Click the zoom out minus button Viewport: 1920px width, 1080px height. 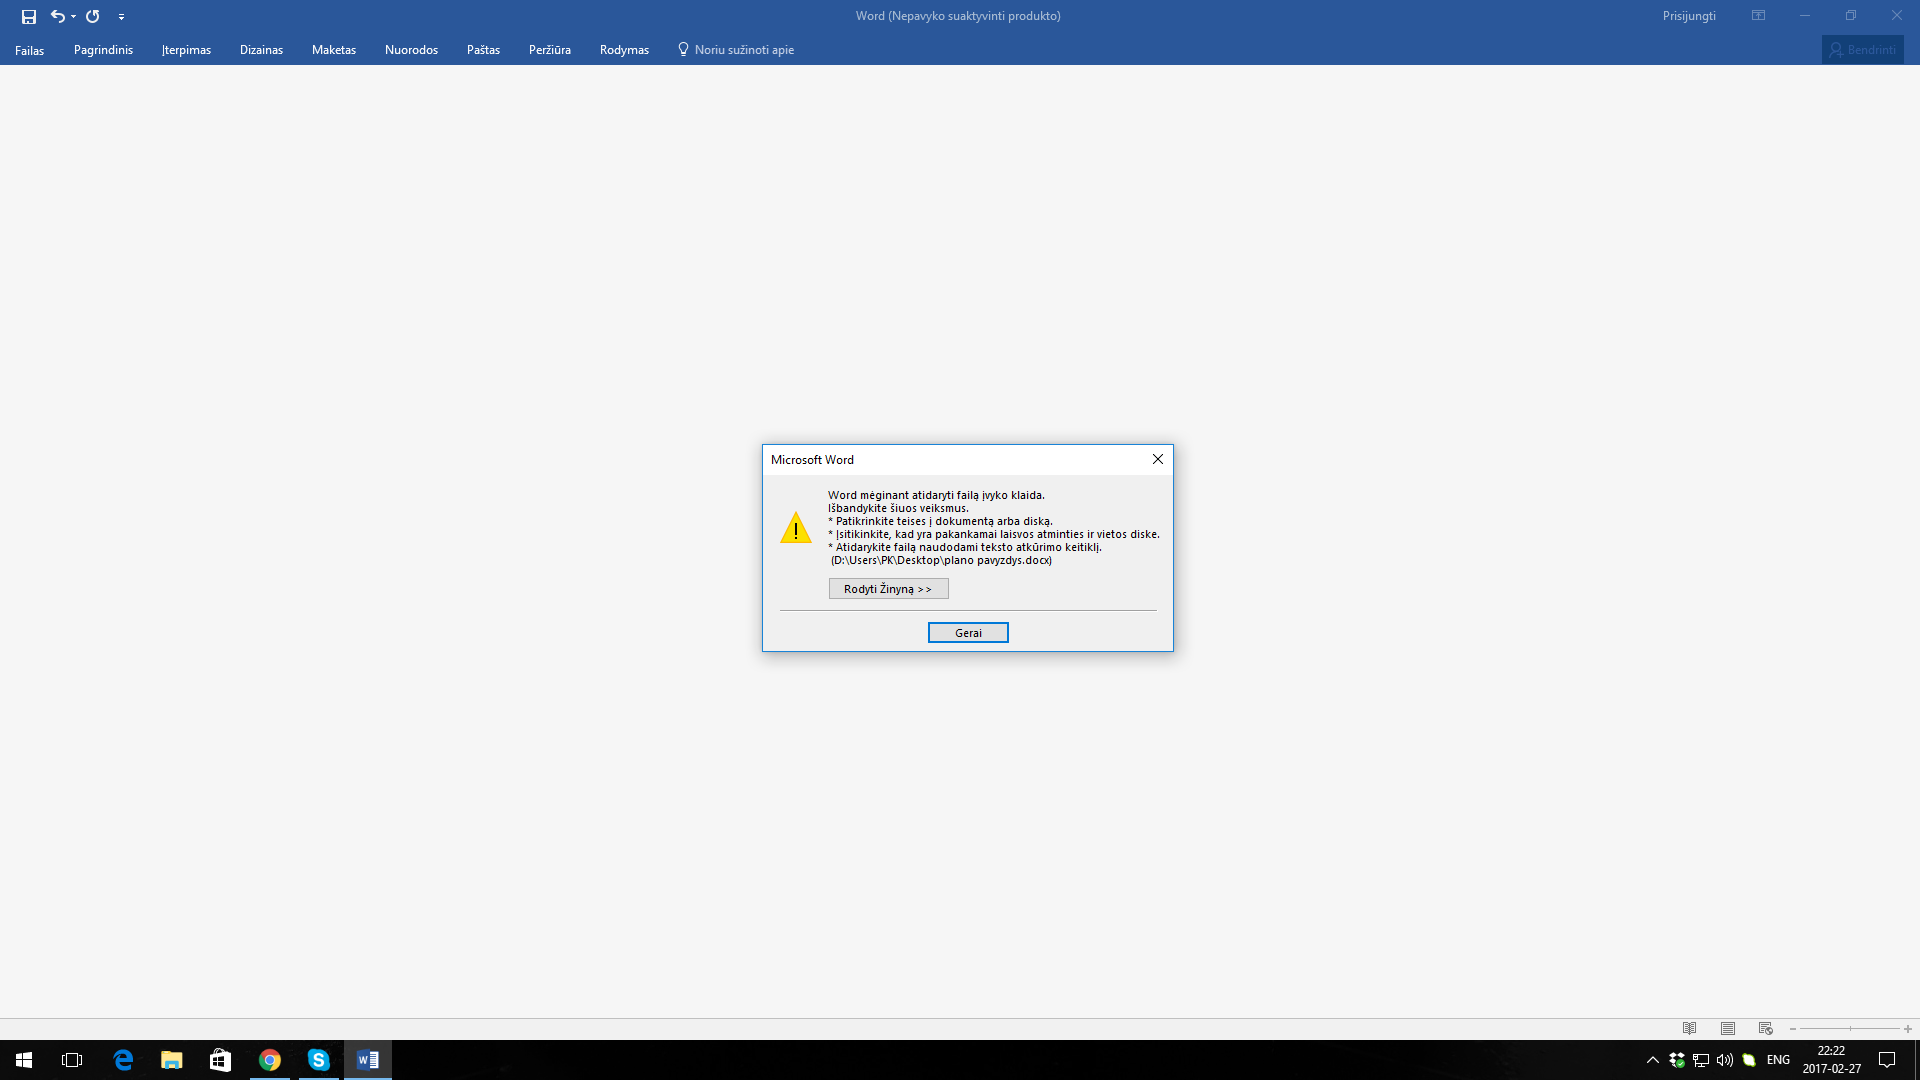(x=1793, y=1029)
